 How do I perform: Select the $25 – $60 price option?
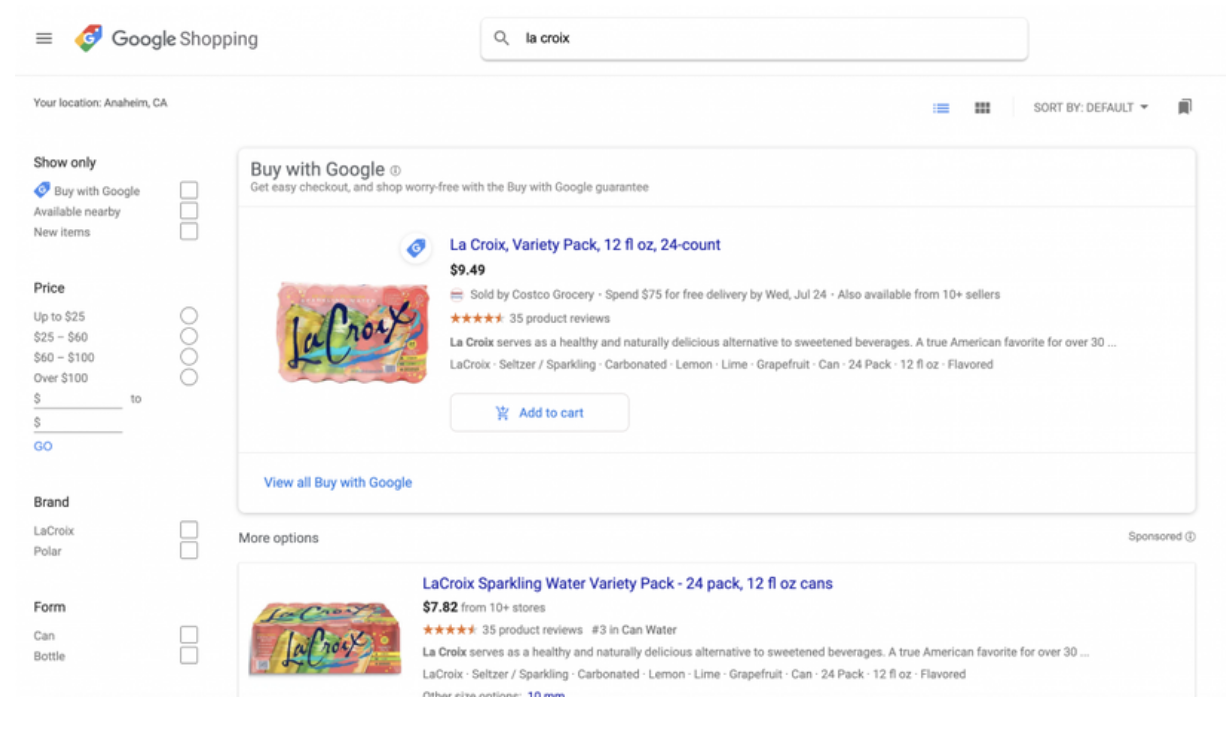point(189,336)
